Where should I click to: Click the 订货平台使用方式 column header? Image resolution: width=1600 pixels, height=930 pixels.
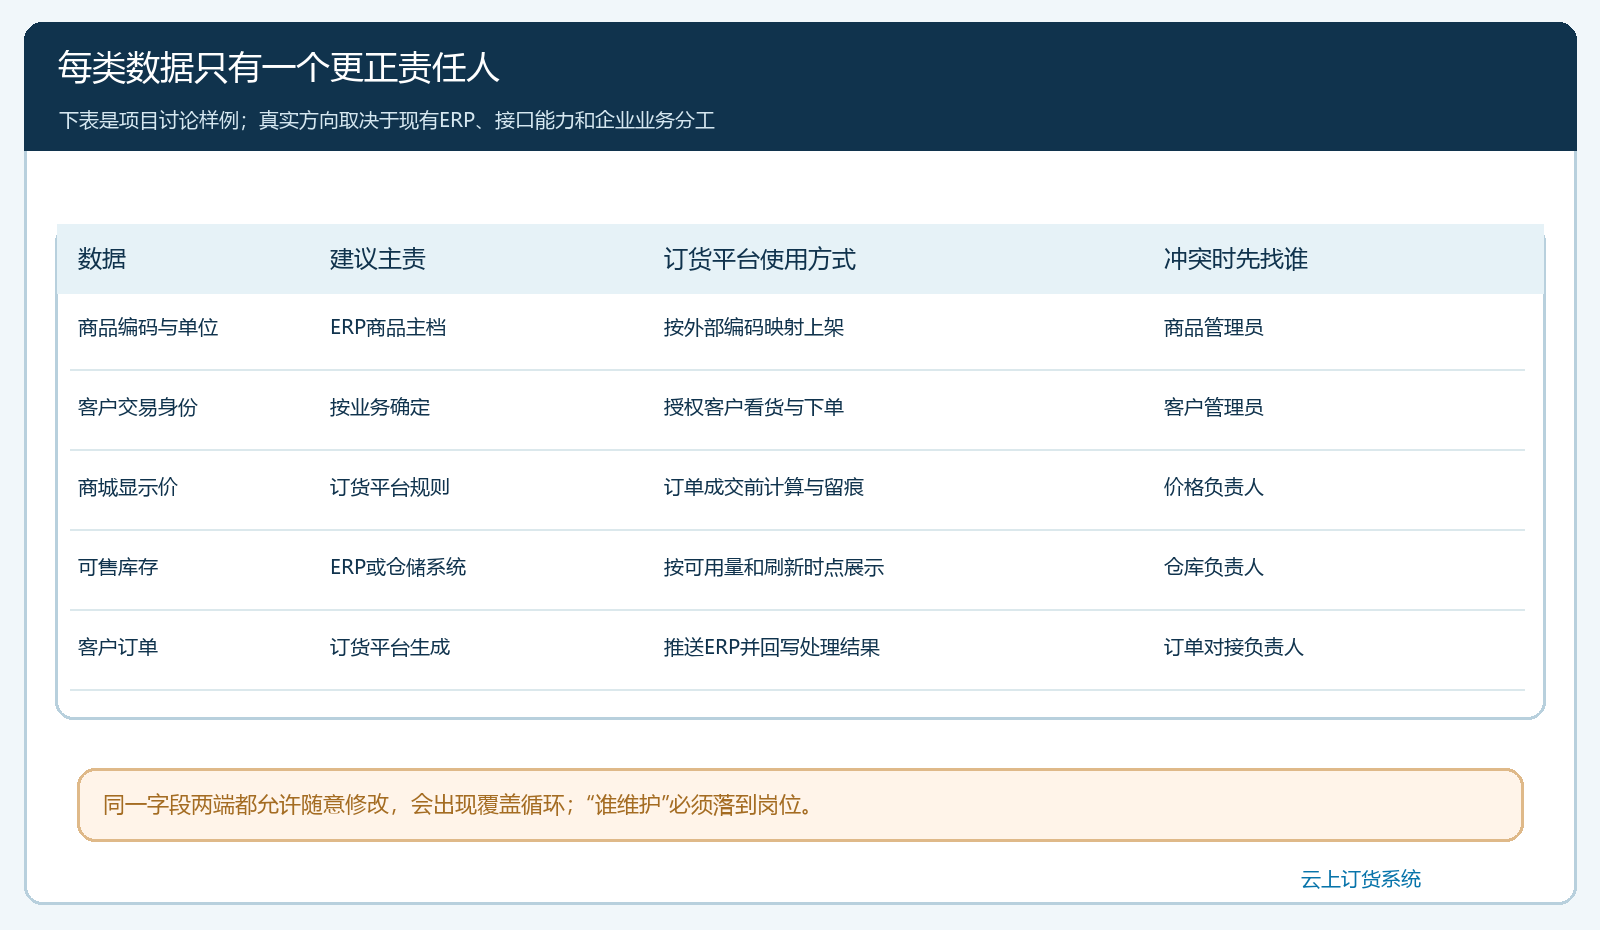coord(760,259)
